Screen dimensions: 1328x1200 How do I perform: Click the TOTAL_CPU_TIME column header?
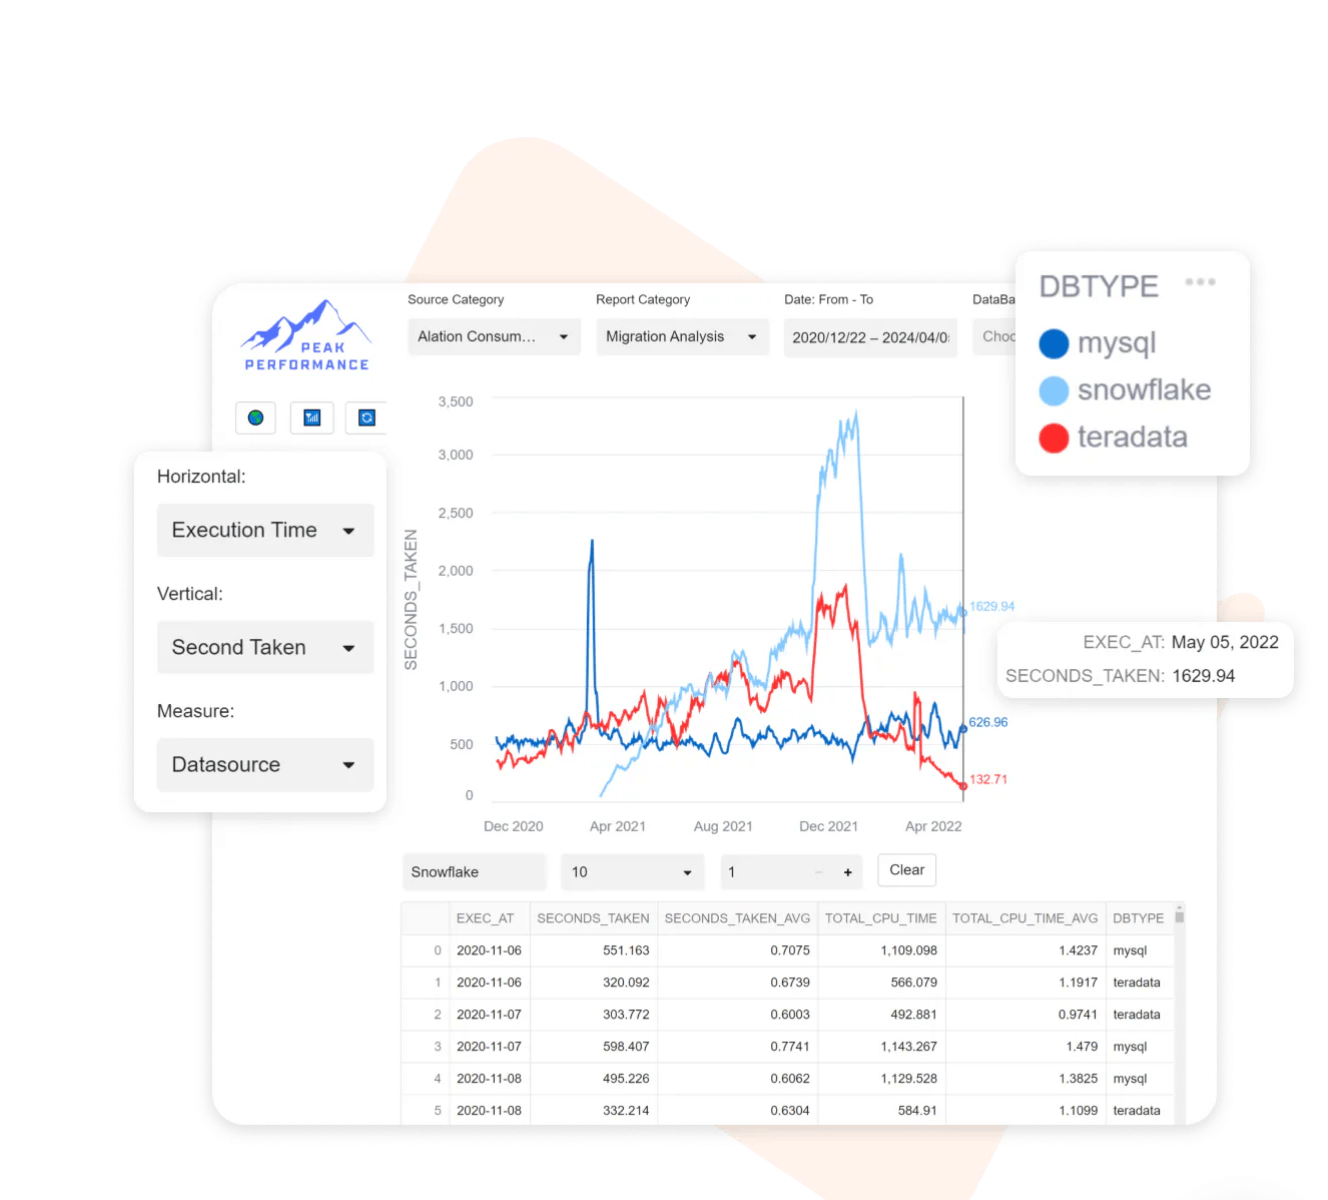click(881, 918)
